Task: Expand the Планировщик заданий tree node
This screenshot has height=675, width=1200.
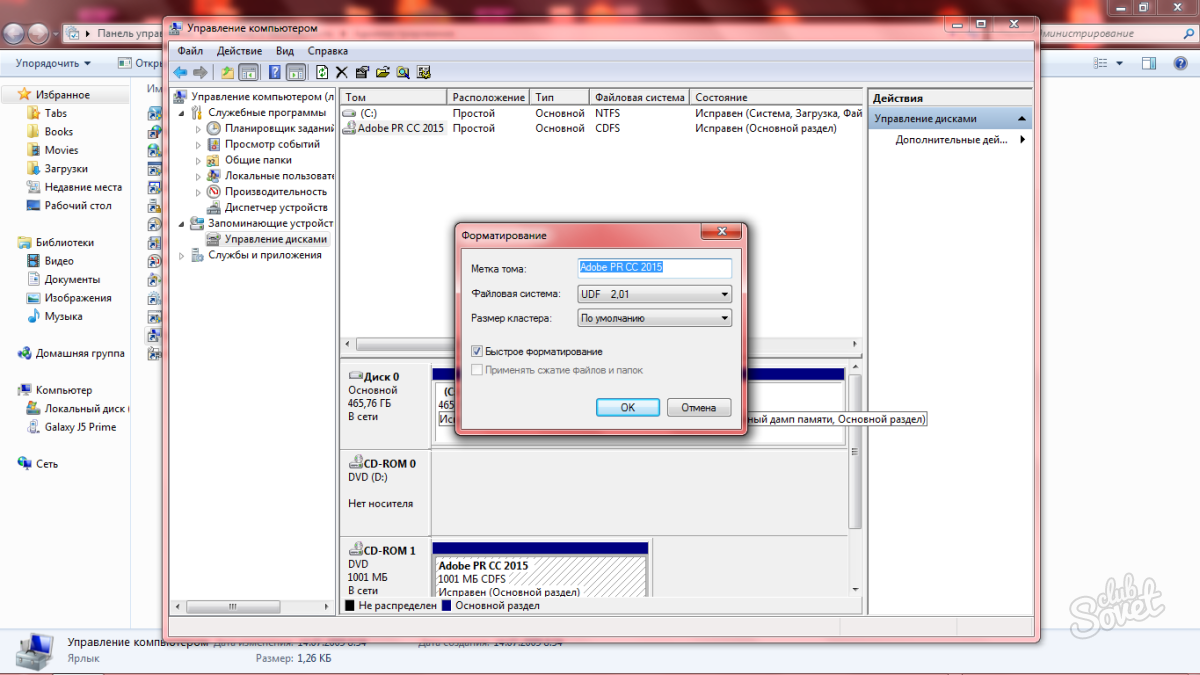Action: click(x=197, y=128)
